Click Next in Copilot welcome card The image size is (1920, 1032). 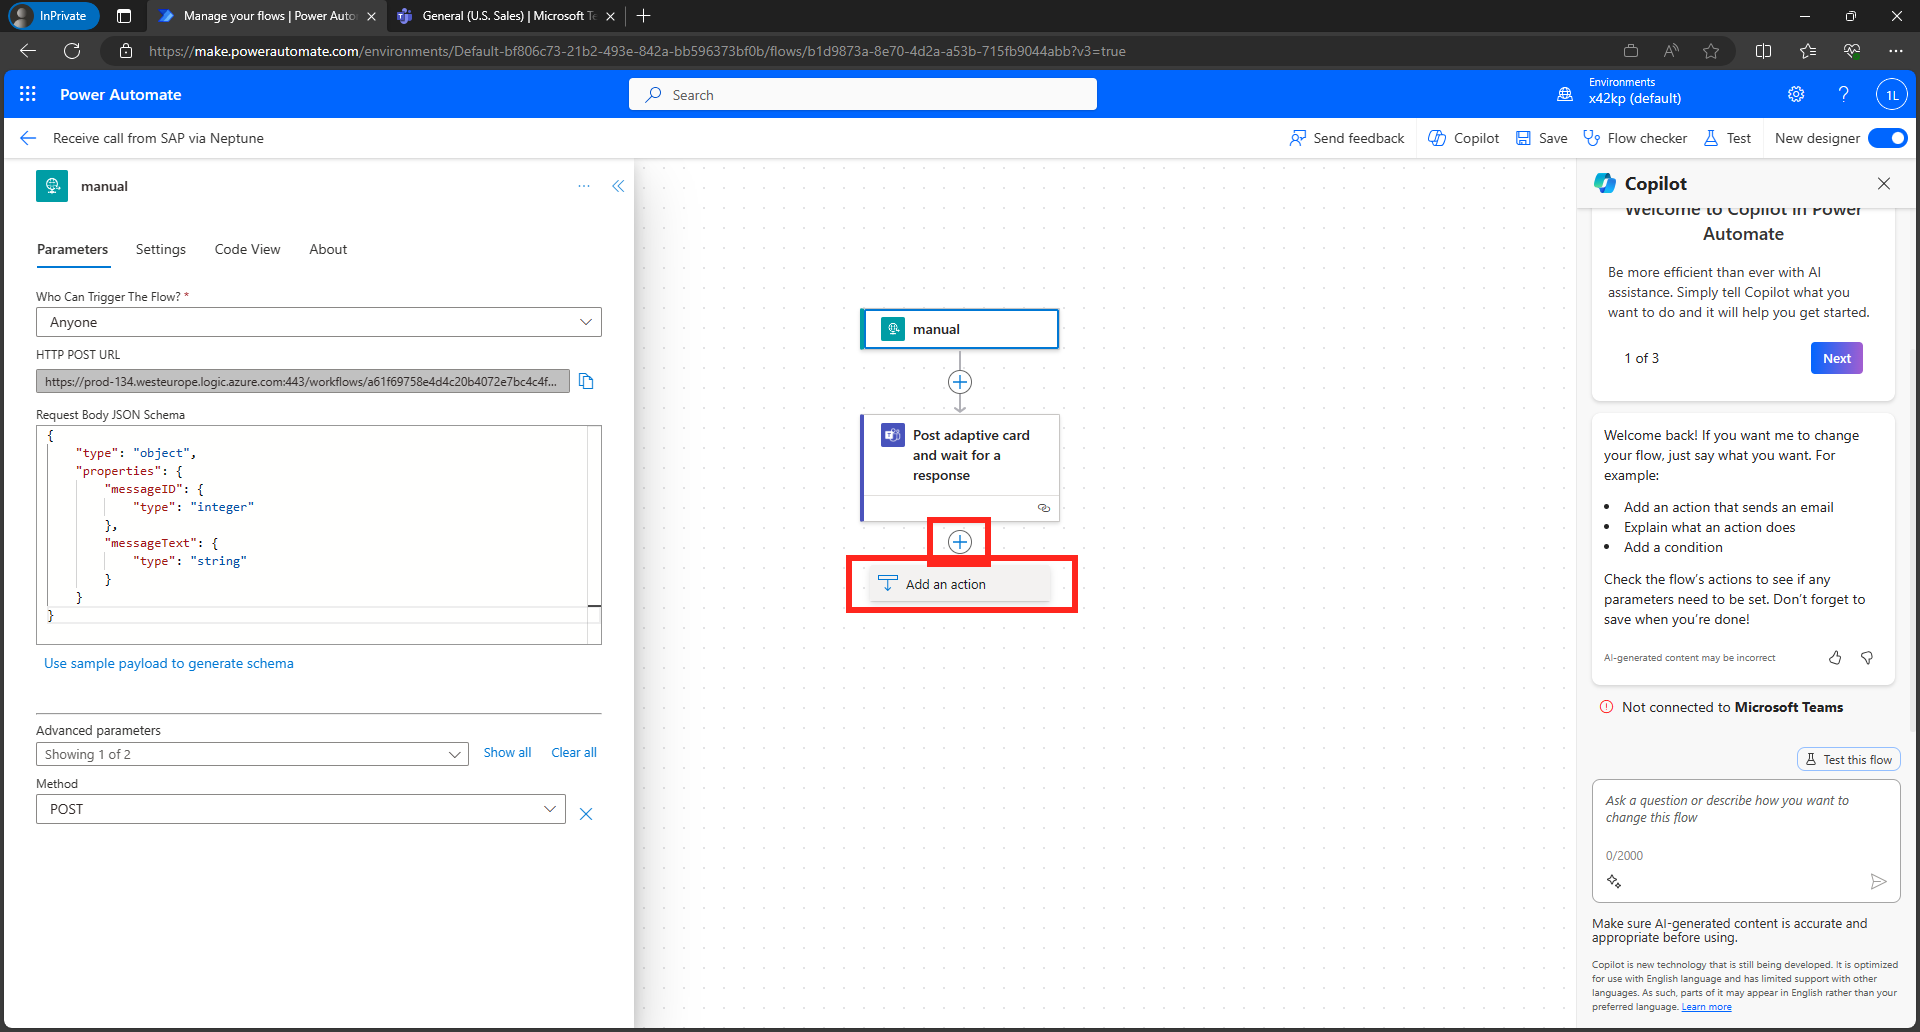(x=1836, y=358)
